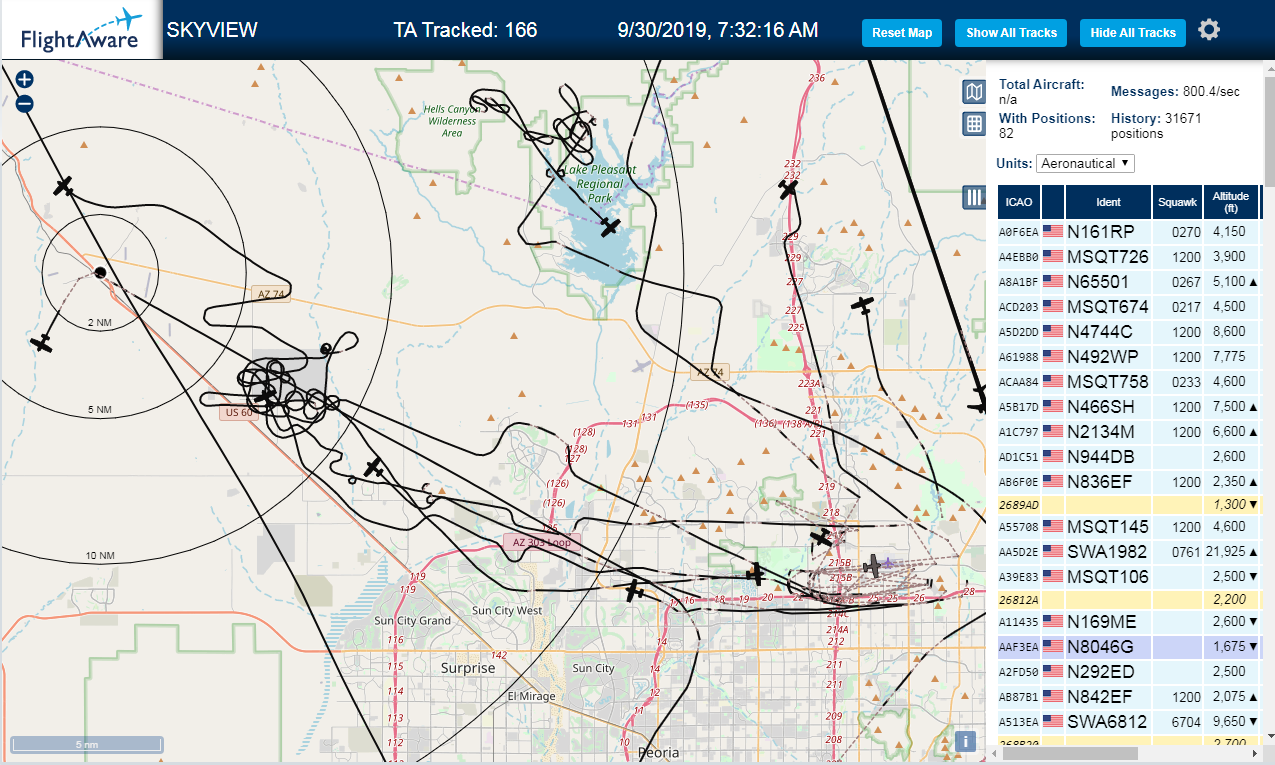The image size is (1275, 765).
Task: Zoom in with the plus button
Action: pyautogui.click(x=25, y=79)
